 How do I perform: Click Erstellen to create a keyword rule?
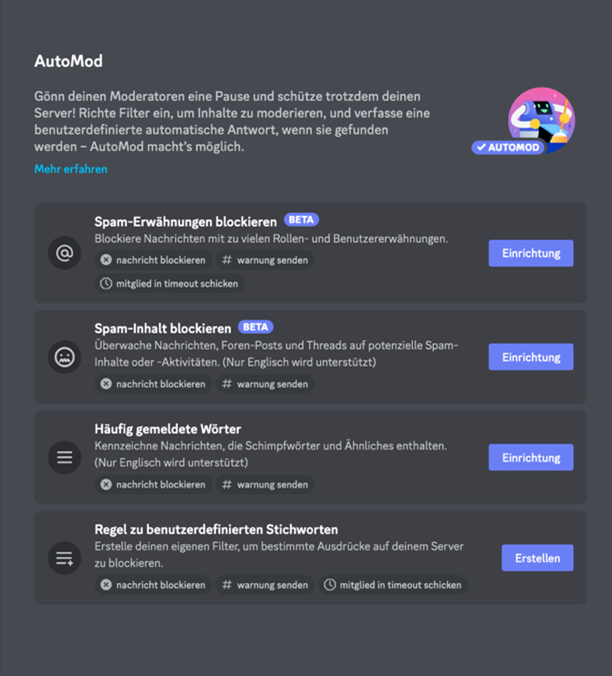point(537,557)
